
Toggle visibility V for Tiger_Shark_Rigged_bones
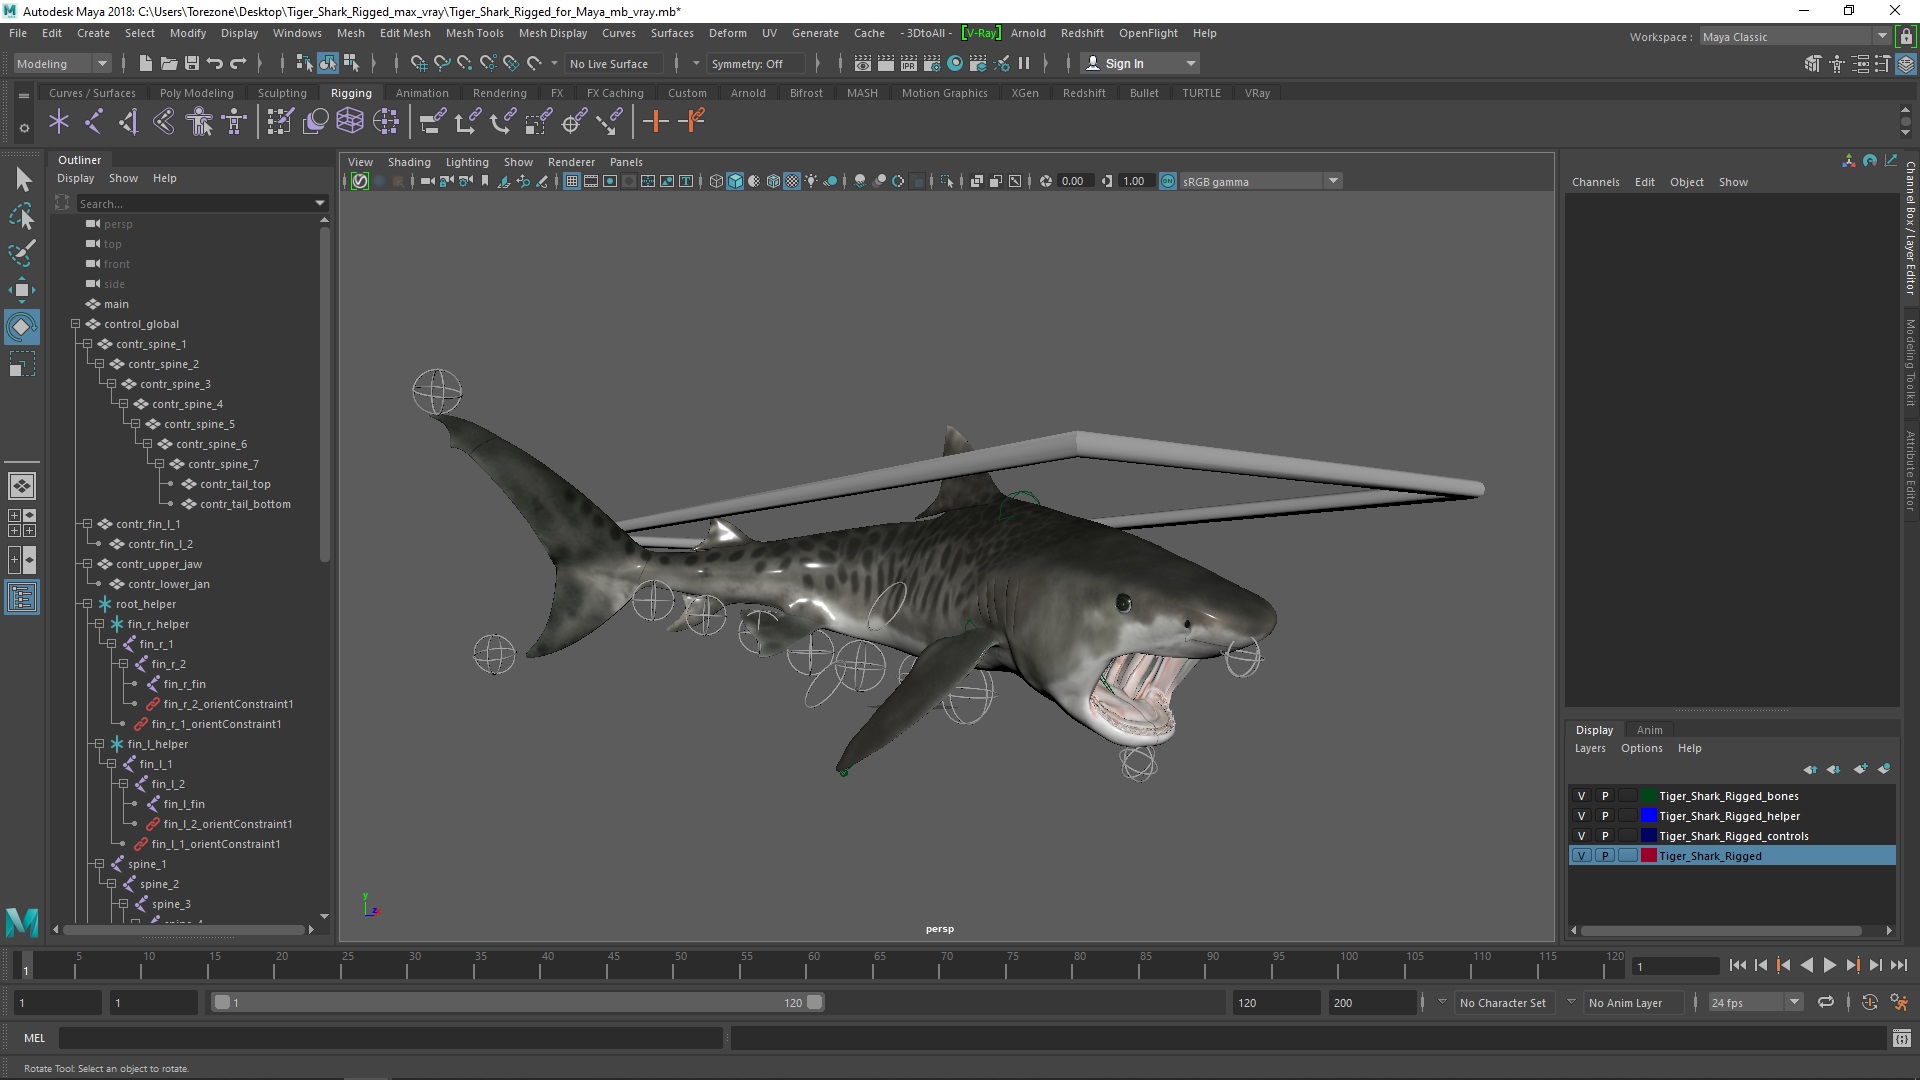tap(1581, 795)
